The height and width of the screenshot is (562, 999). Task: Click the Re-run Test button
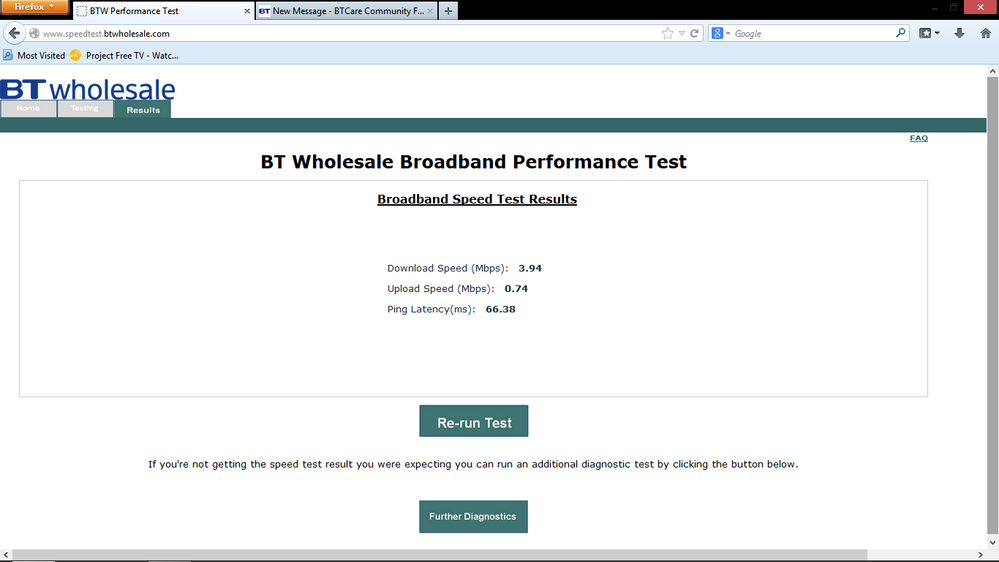(473, 421)
